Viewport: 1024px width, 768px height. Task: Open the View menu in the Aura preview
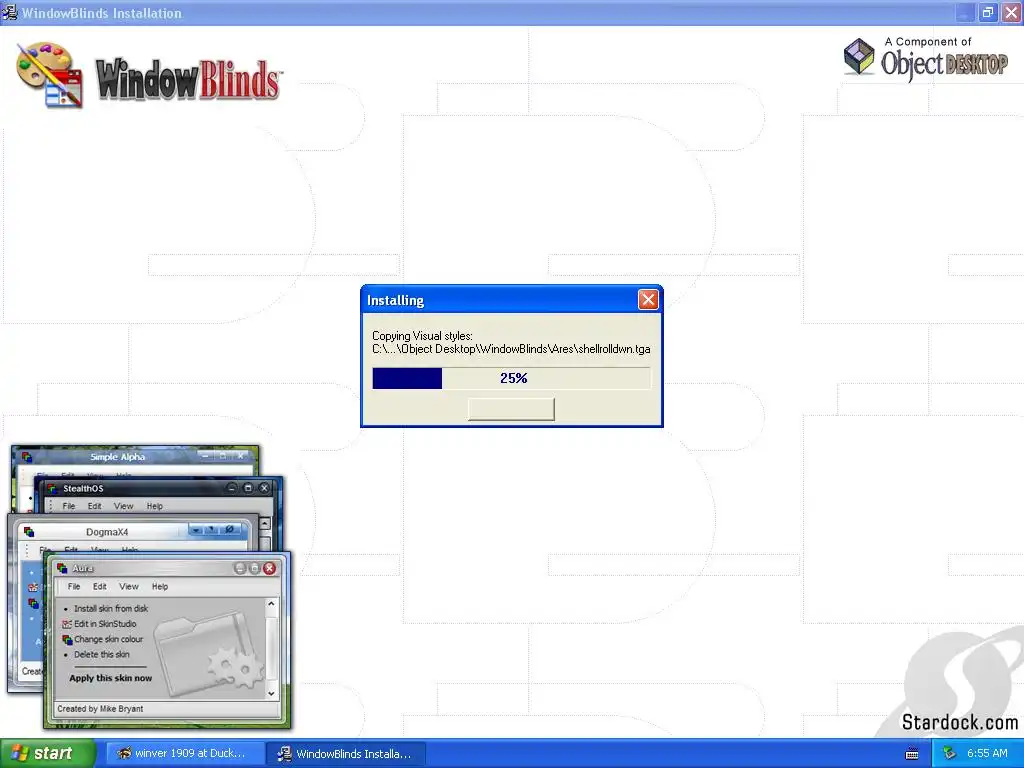(129, 586)
